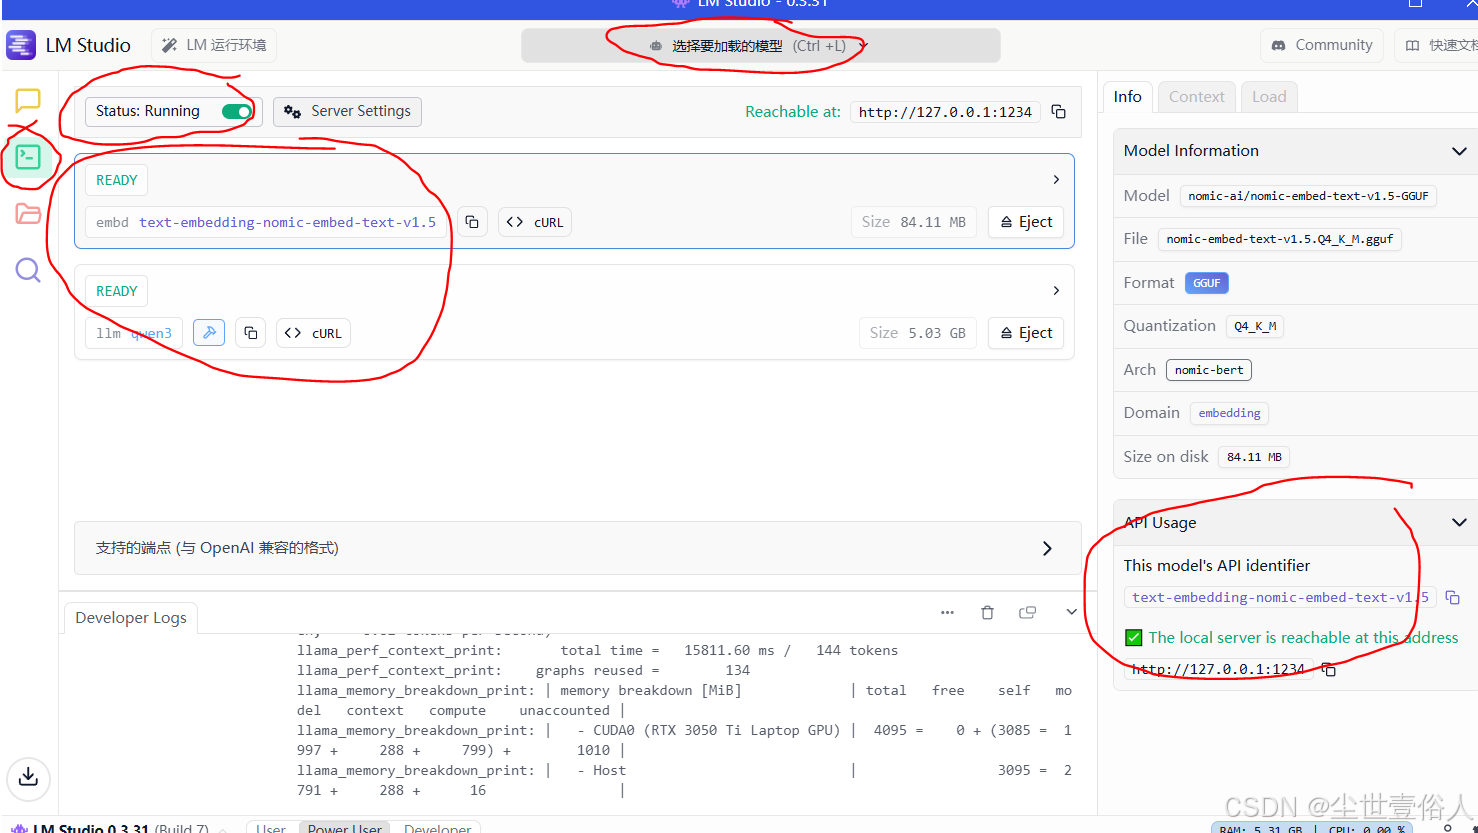The width and height of the screenshot is (1478, 833).
Task: Copy the Reachable at server address
Action: pyautogui.click(x=1059, y=112)
